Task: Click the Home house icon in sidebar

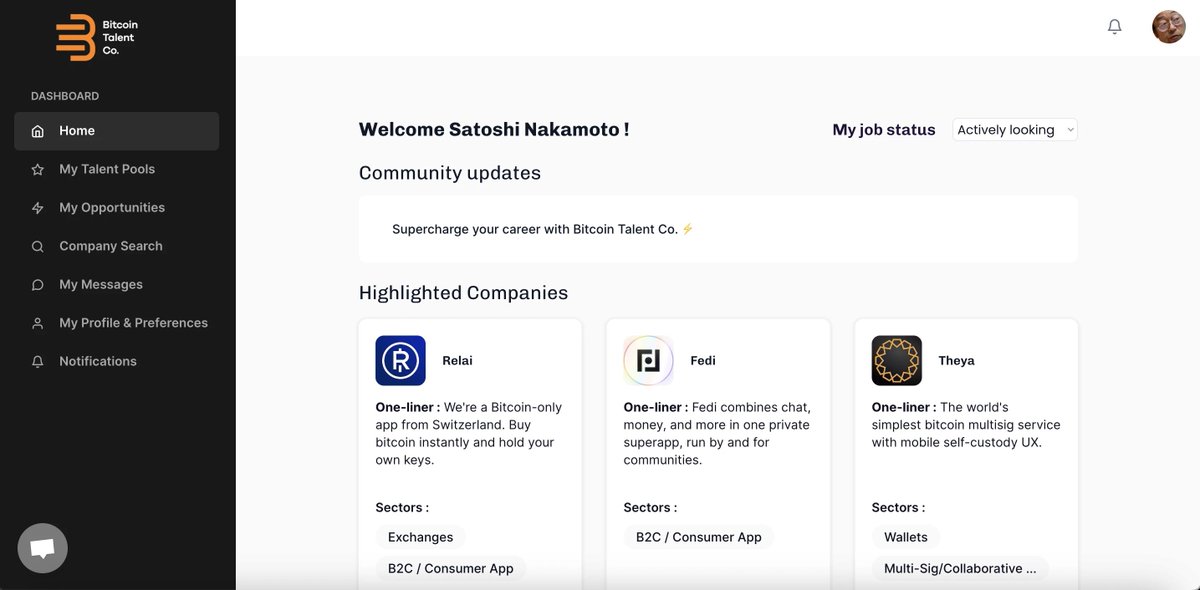Action: click(38, 131)
